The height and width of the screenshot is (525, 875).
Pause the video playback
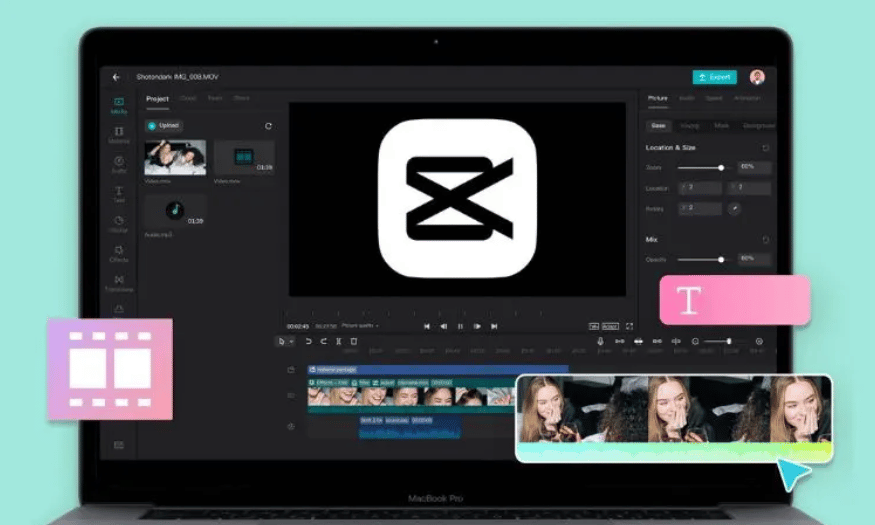pos(460,326)
